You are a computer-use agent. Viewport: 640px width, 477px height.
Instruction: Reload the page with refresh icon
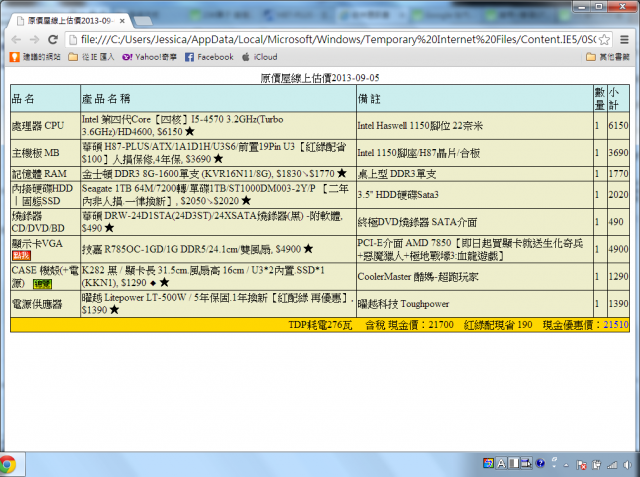[53, 40]
